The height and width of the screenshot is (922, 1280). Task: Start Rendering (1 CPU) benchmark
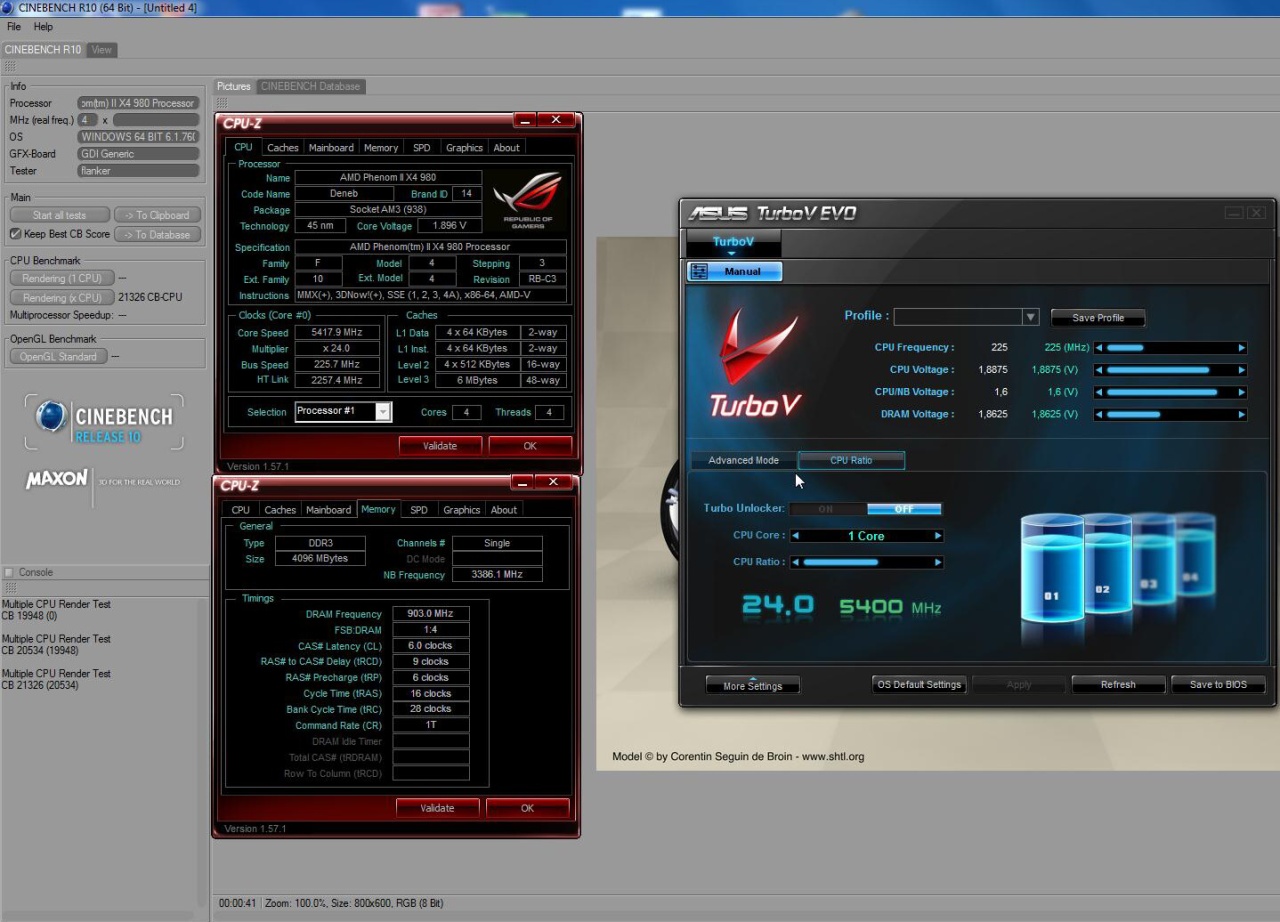(62, 278)
